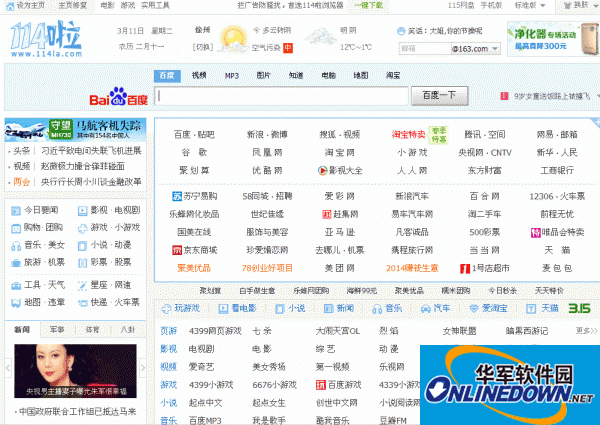Click the sunny weather icon for today
Image resolution: width=600 pixels, height=425 pixels.
click(233, 39)
